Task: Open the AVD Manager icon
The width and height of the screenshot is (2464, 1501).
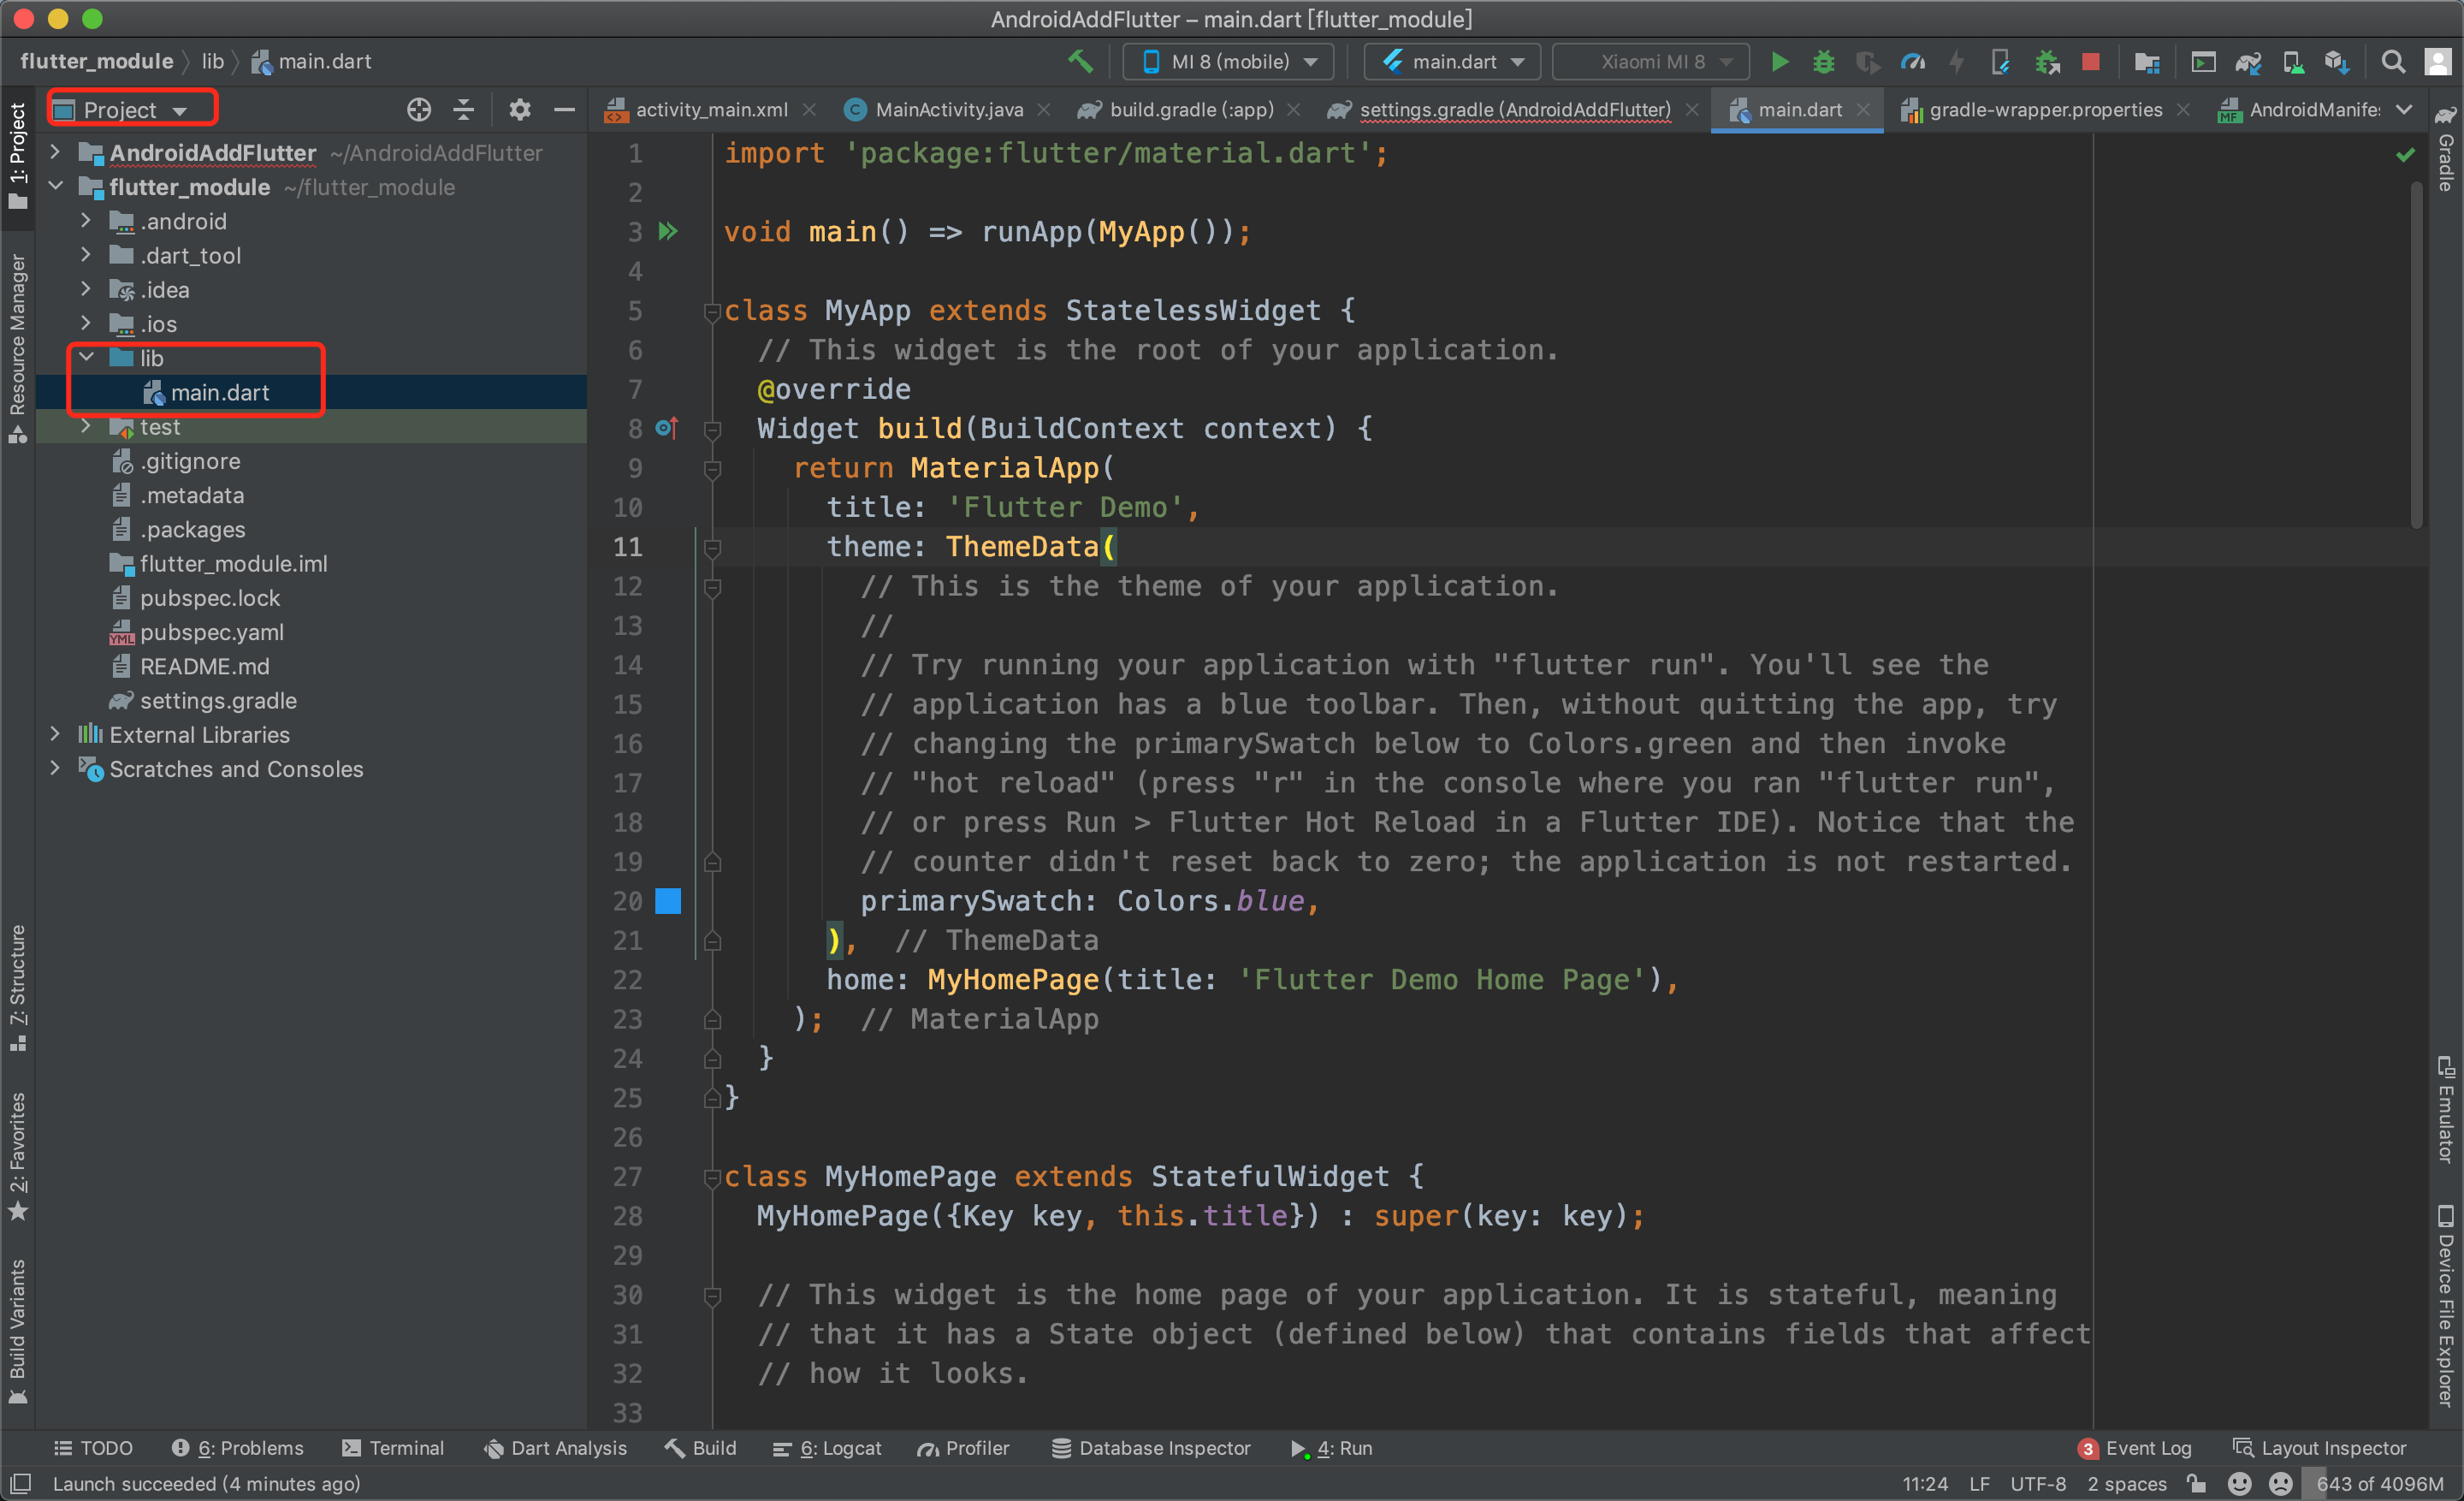Action: pyautogui.click(x=2293, y=62)
